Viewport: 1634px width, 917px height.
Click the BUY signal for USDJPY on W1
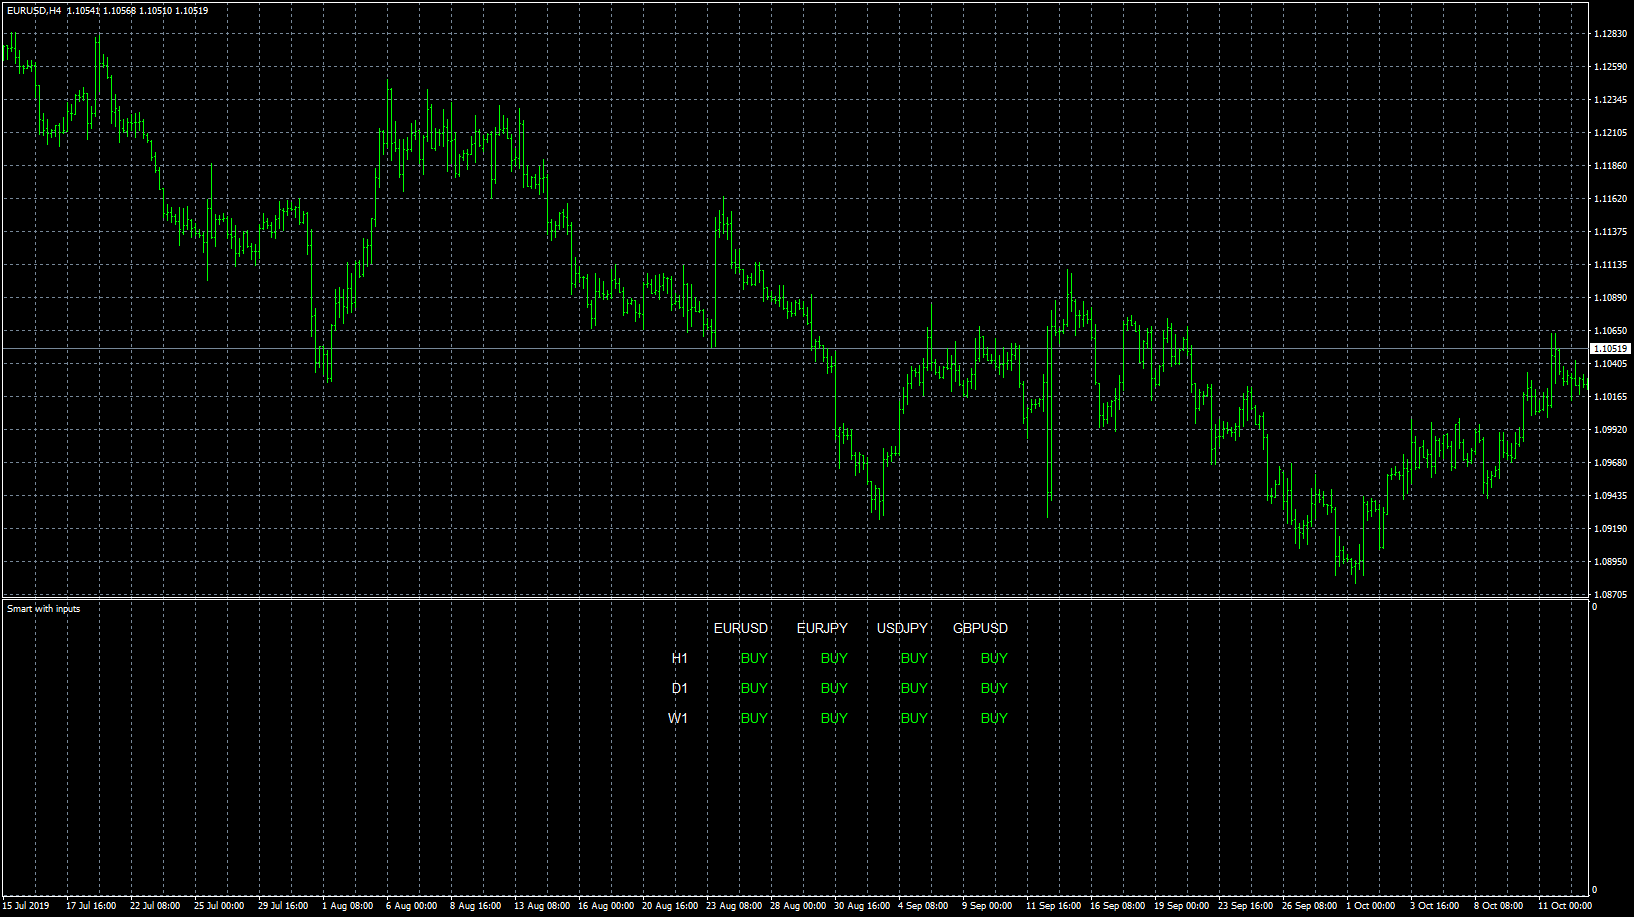(914, 718)
